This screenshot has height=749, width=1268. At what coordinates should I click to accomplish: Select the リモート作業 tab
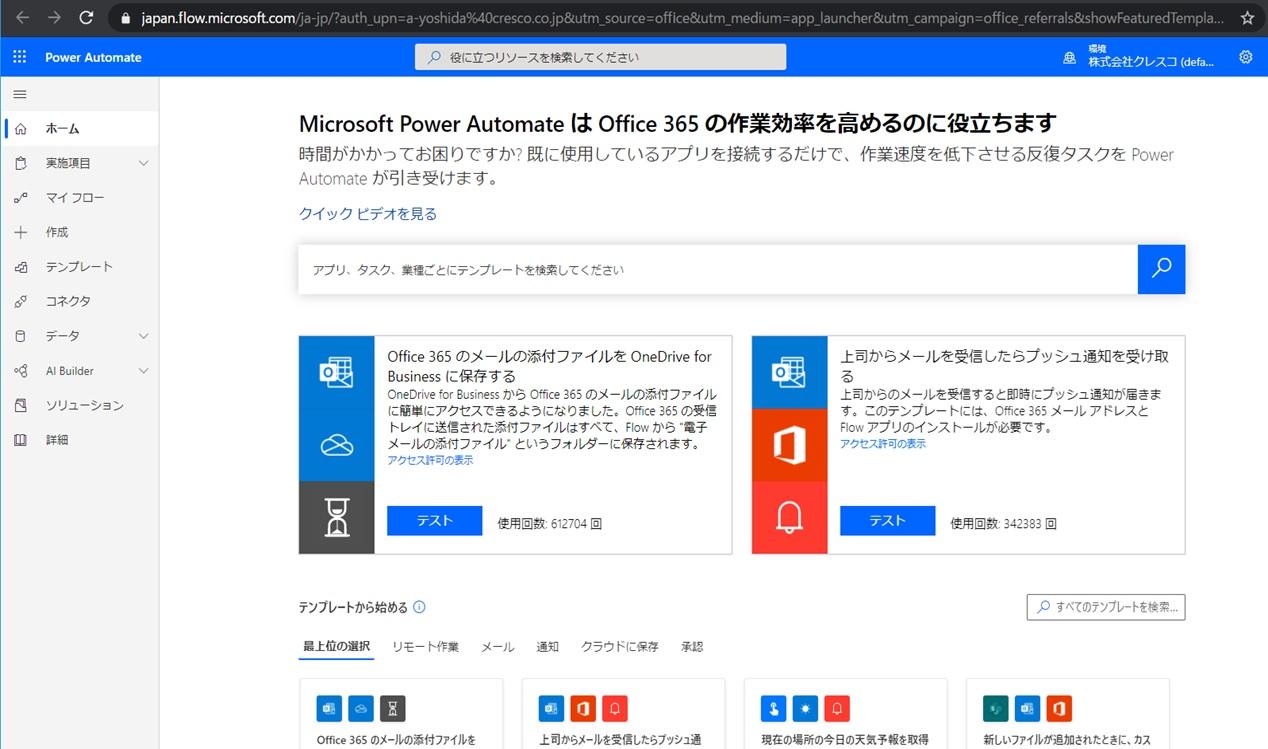point(426,647)
